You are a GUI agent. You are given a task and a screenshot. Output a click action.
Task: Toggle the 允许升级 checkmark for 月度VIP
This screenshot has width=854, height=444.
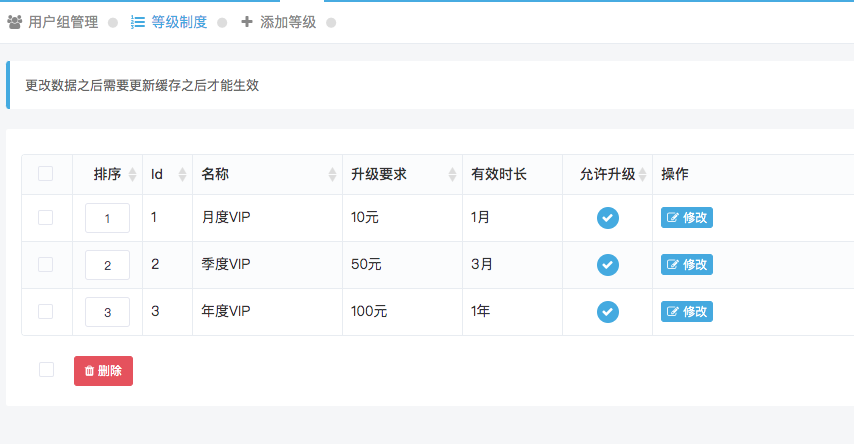coord(608,218)
